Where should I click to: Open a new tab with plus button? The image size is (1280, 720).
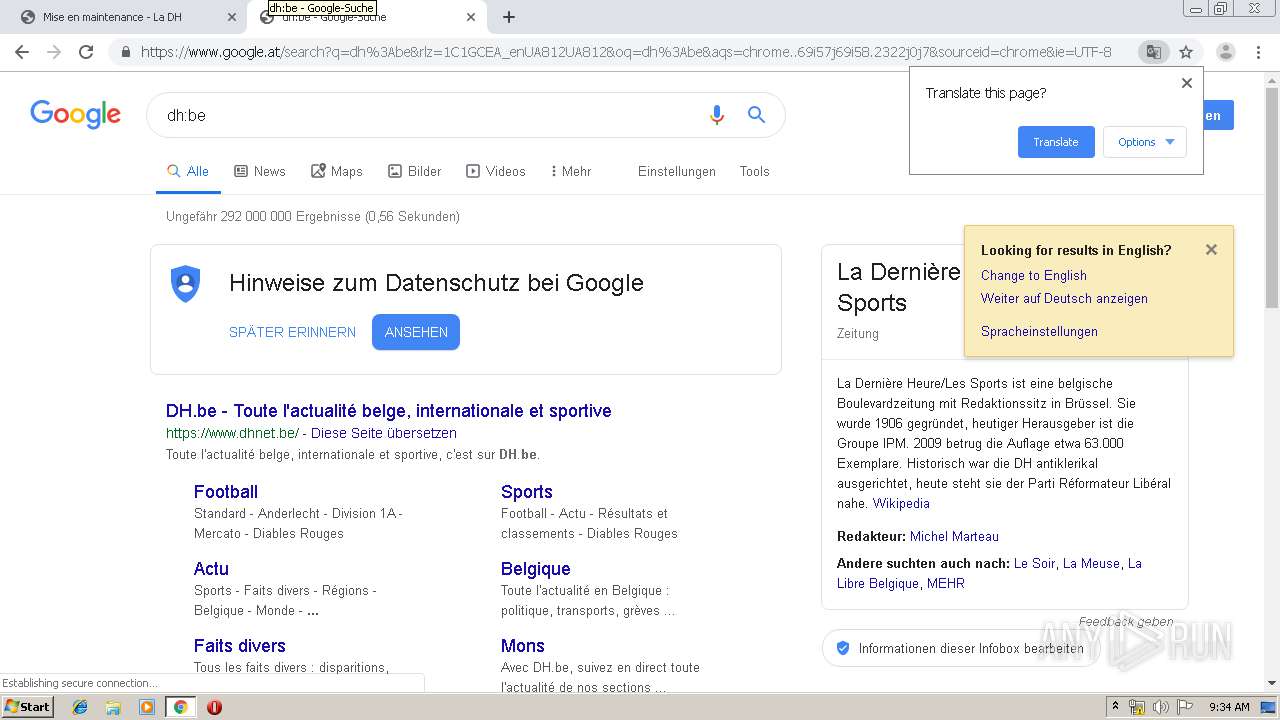pyautogui.click(x=509, y=17)
